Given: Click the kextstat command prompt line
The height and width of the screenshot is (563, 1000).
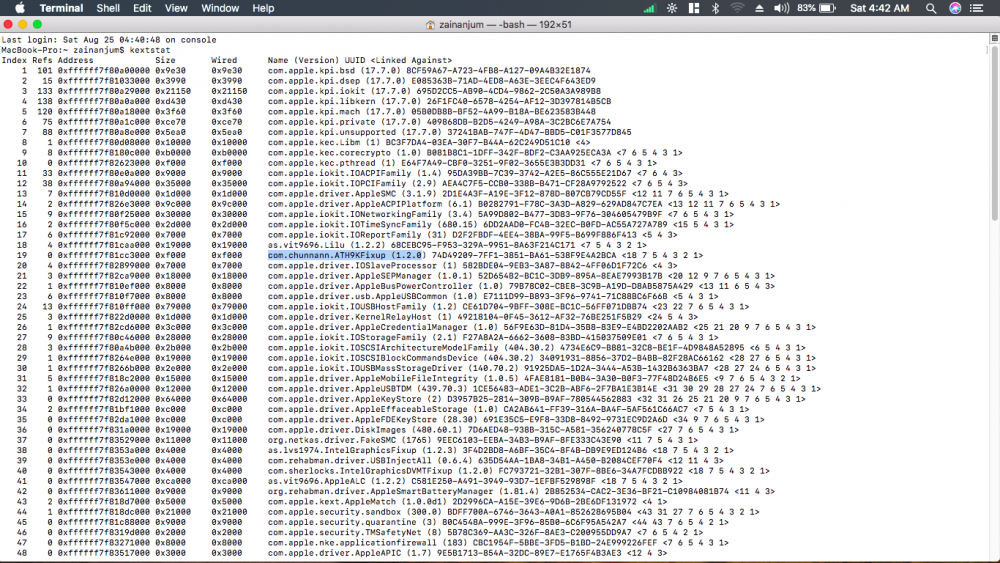Looking at the screenshot, I should click(86, 50).
